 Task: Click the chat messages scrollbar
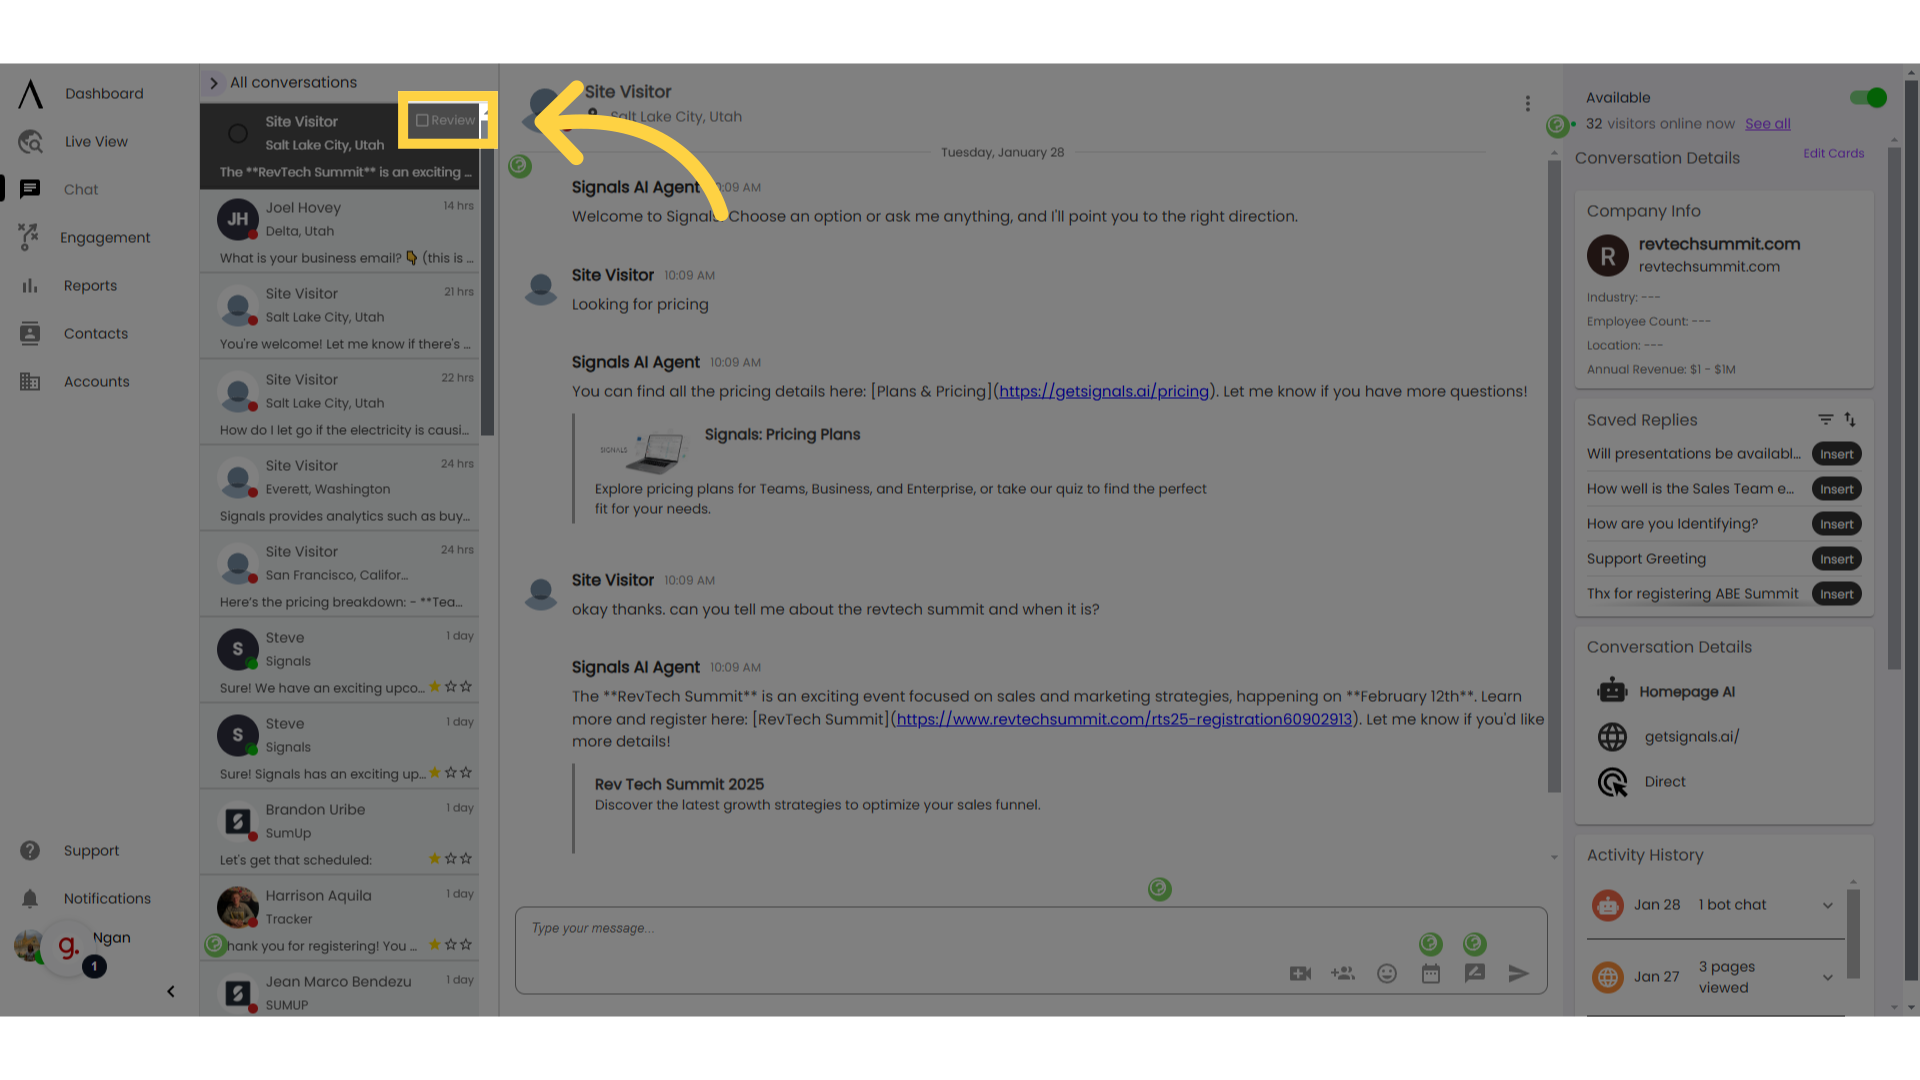tap(1554, 475)
